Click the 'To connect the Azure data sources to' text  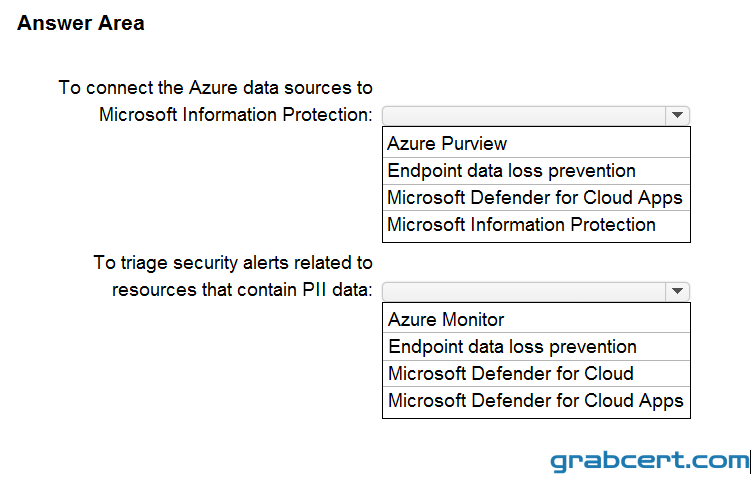[216, 88]
